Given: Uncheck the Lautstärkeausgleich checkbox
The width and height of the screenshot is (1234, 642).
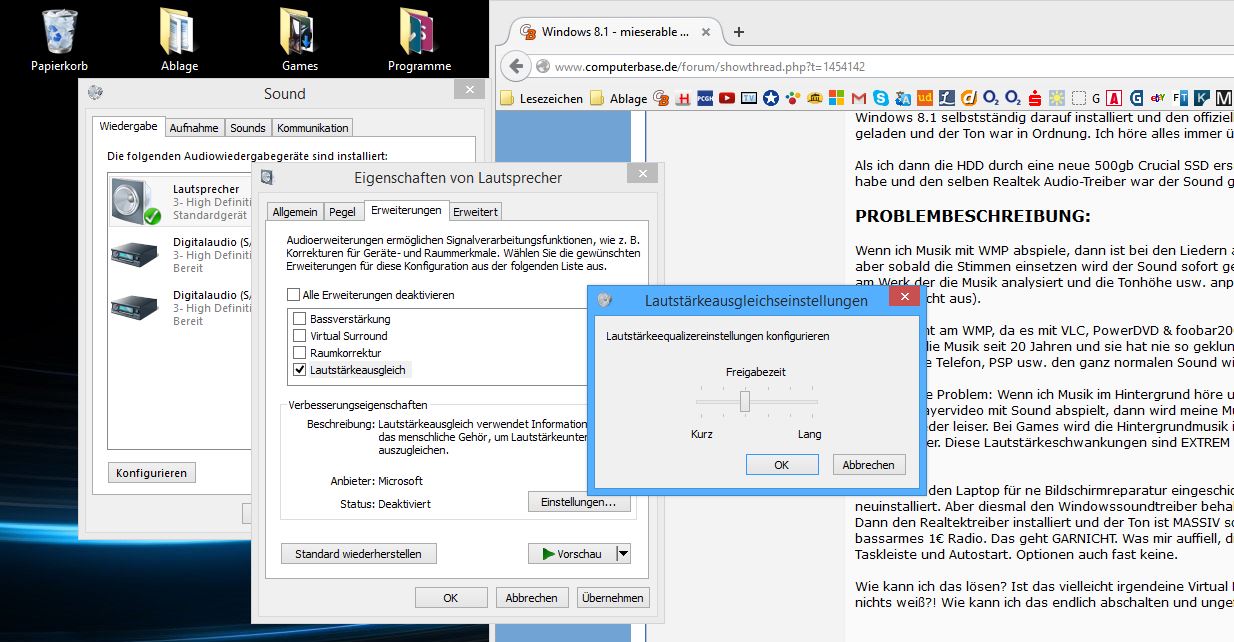Looking at the screenshot, I should coord(299,370).
